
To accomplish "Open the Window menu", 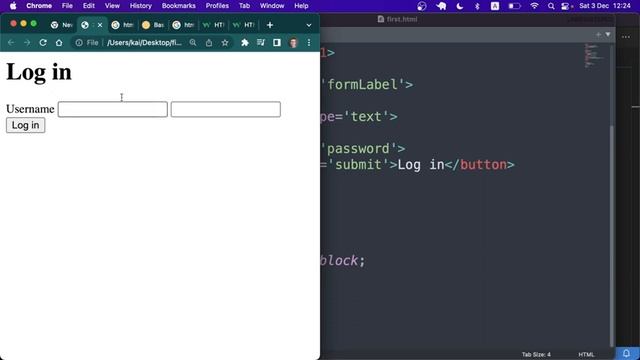I will (x=272, y=6).
